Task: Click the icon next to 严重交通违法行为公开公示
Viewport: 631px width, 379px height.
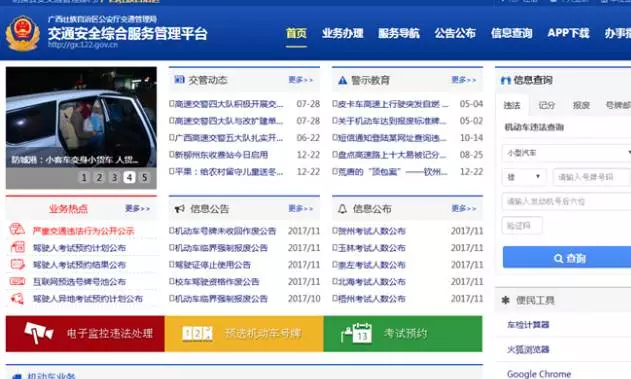Action: [17, 230]
